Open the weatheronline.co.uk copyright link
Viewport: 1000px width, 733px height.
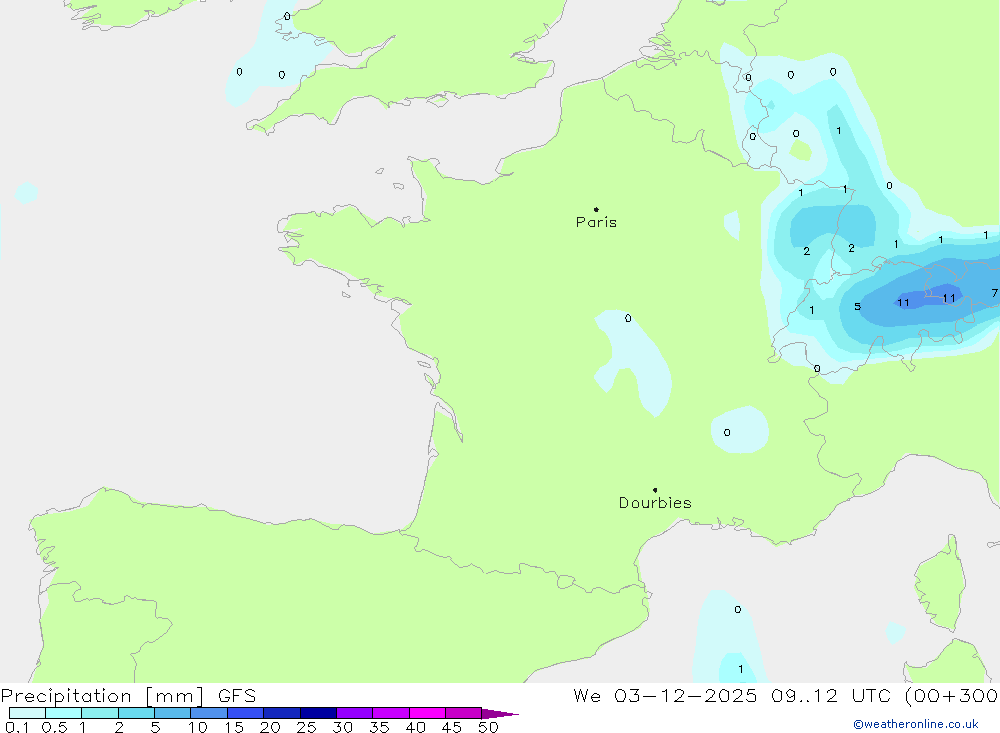click(x=916, y=724)
